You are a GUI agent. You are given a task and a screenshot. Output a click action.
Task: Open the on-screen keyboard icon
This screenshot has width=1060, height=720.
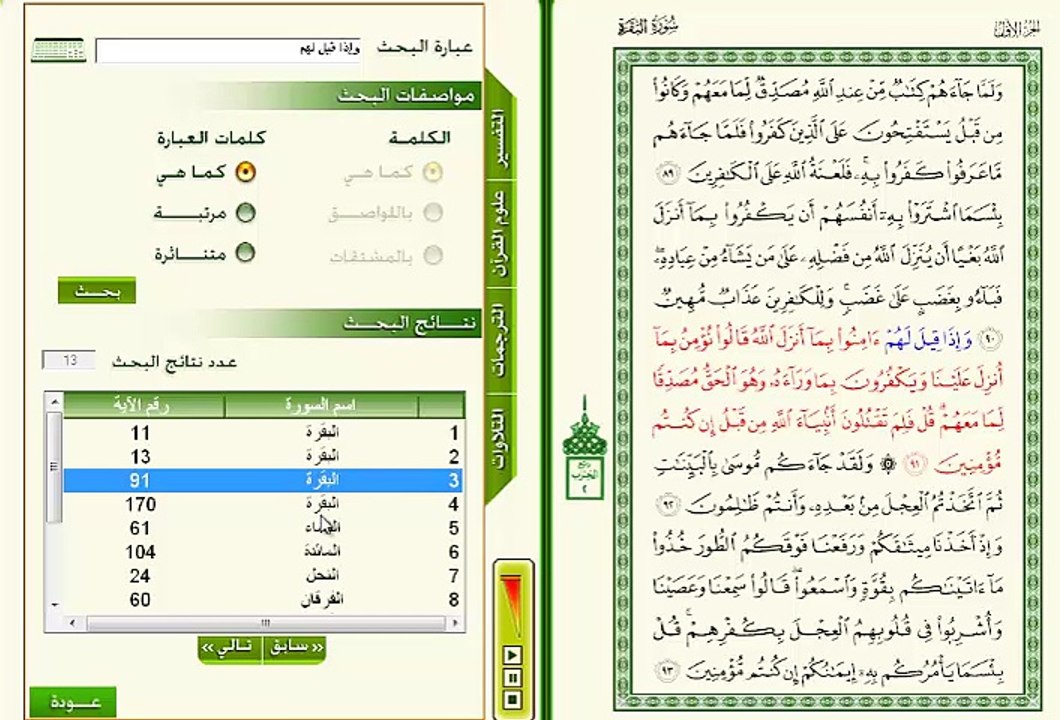click(x=58, y=50)
